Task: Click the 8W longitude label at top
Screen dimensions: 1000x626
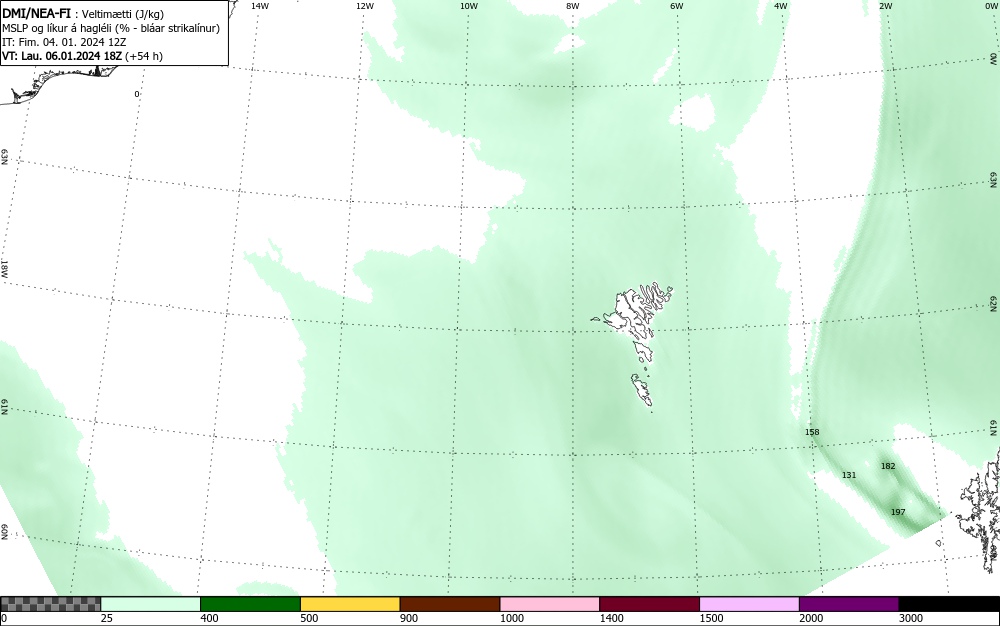Action: coord(573,6)
